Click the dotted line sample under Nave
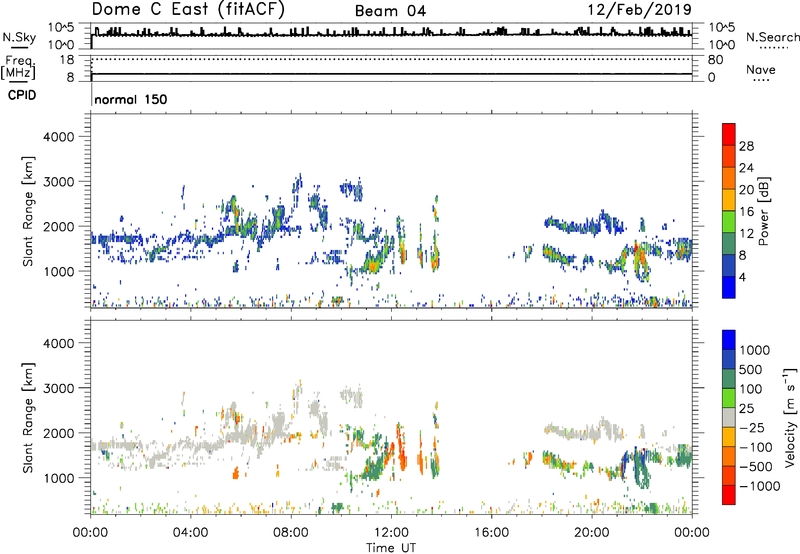This screenshot has width=800, height=554. 762,81
